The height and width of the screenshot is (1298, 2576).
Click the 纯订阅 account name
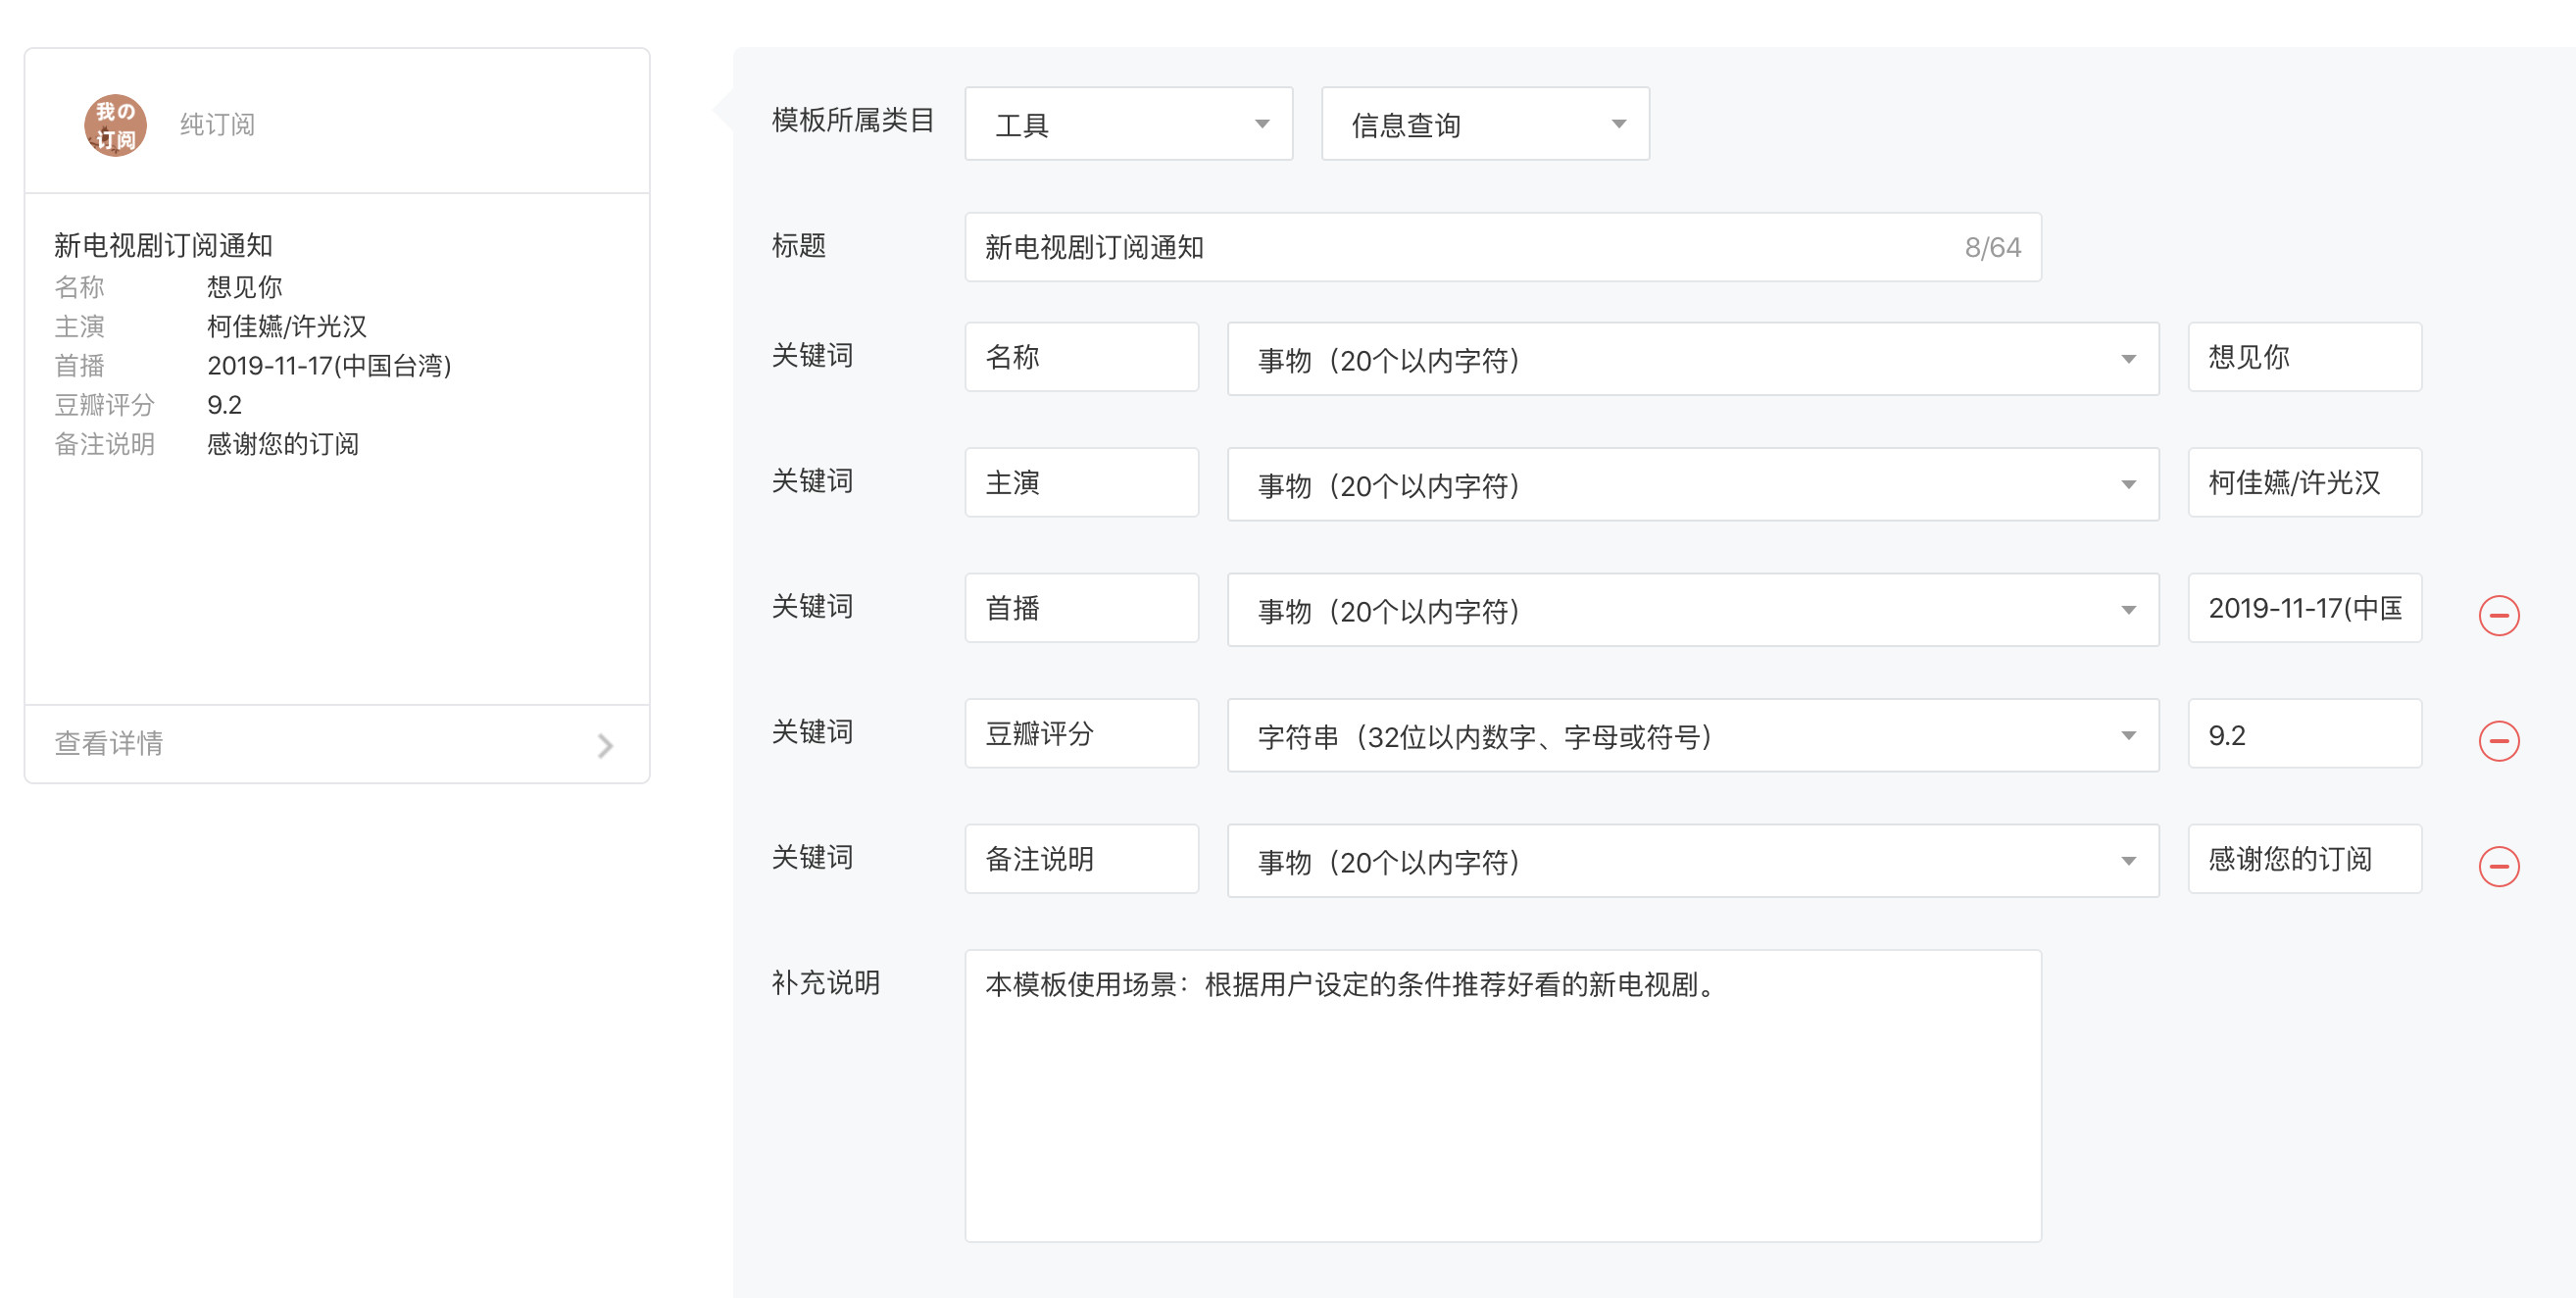click(x=217, y=125)
